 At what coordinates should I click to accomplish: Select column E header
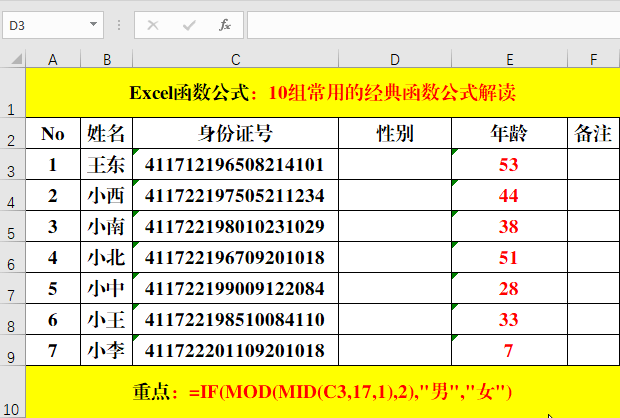pyautogui.click(x=510, y=59)
